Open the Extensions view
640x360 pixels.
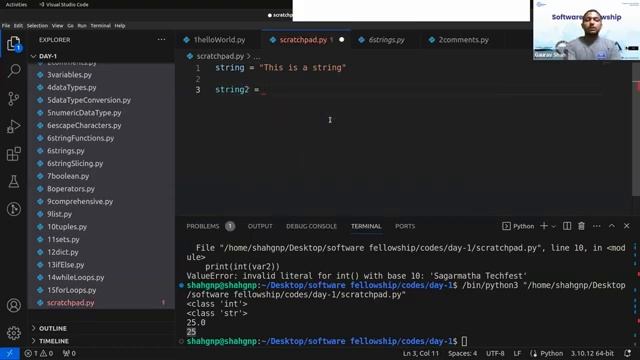(x=13, y=154)
